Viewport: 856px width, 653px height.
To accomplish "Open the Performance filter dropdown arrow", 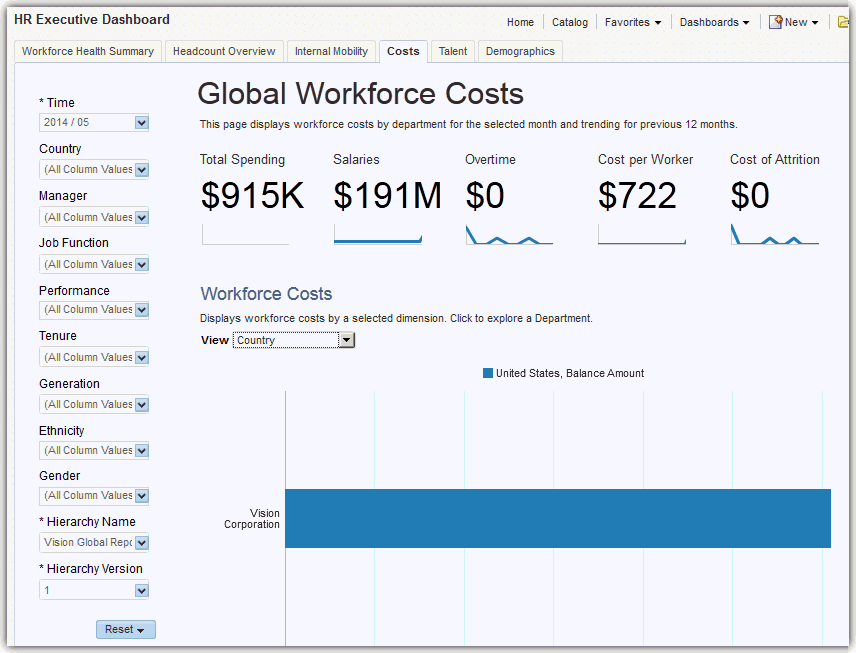I will (x=141, y=310).
